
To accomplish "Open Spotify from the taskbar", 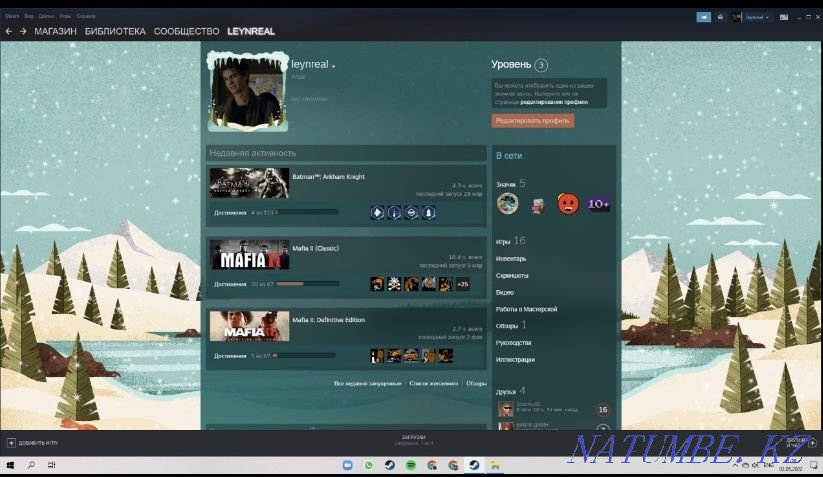I will [x=411, y=465].
